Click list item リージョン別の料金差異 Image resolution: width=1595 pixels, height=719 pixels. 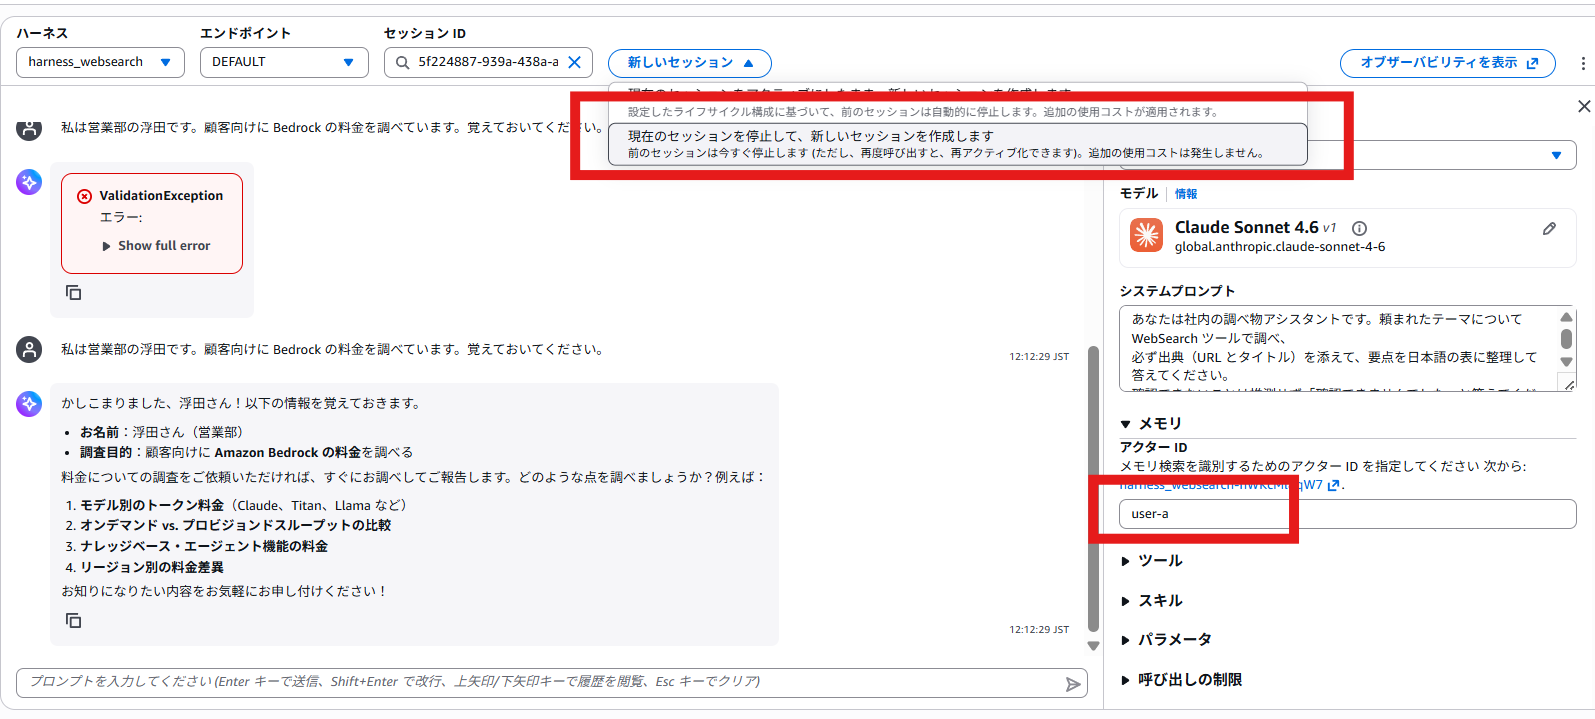(152, 568)
